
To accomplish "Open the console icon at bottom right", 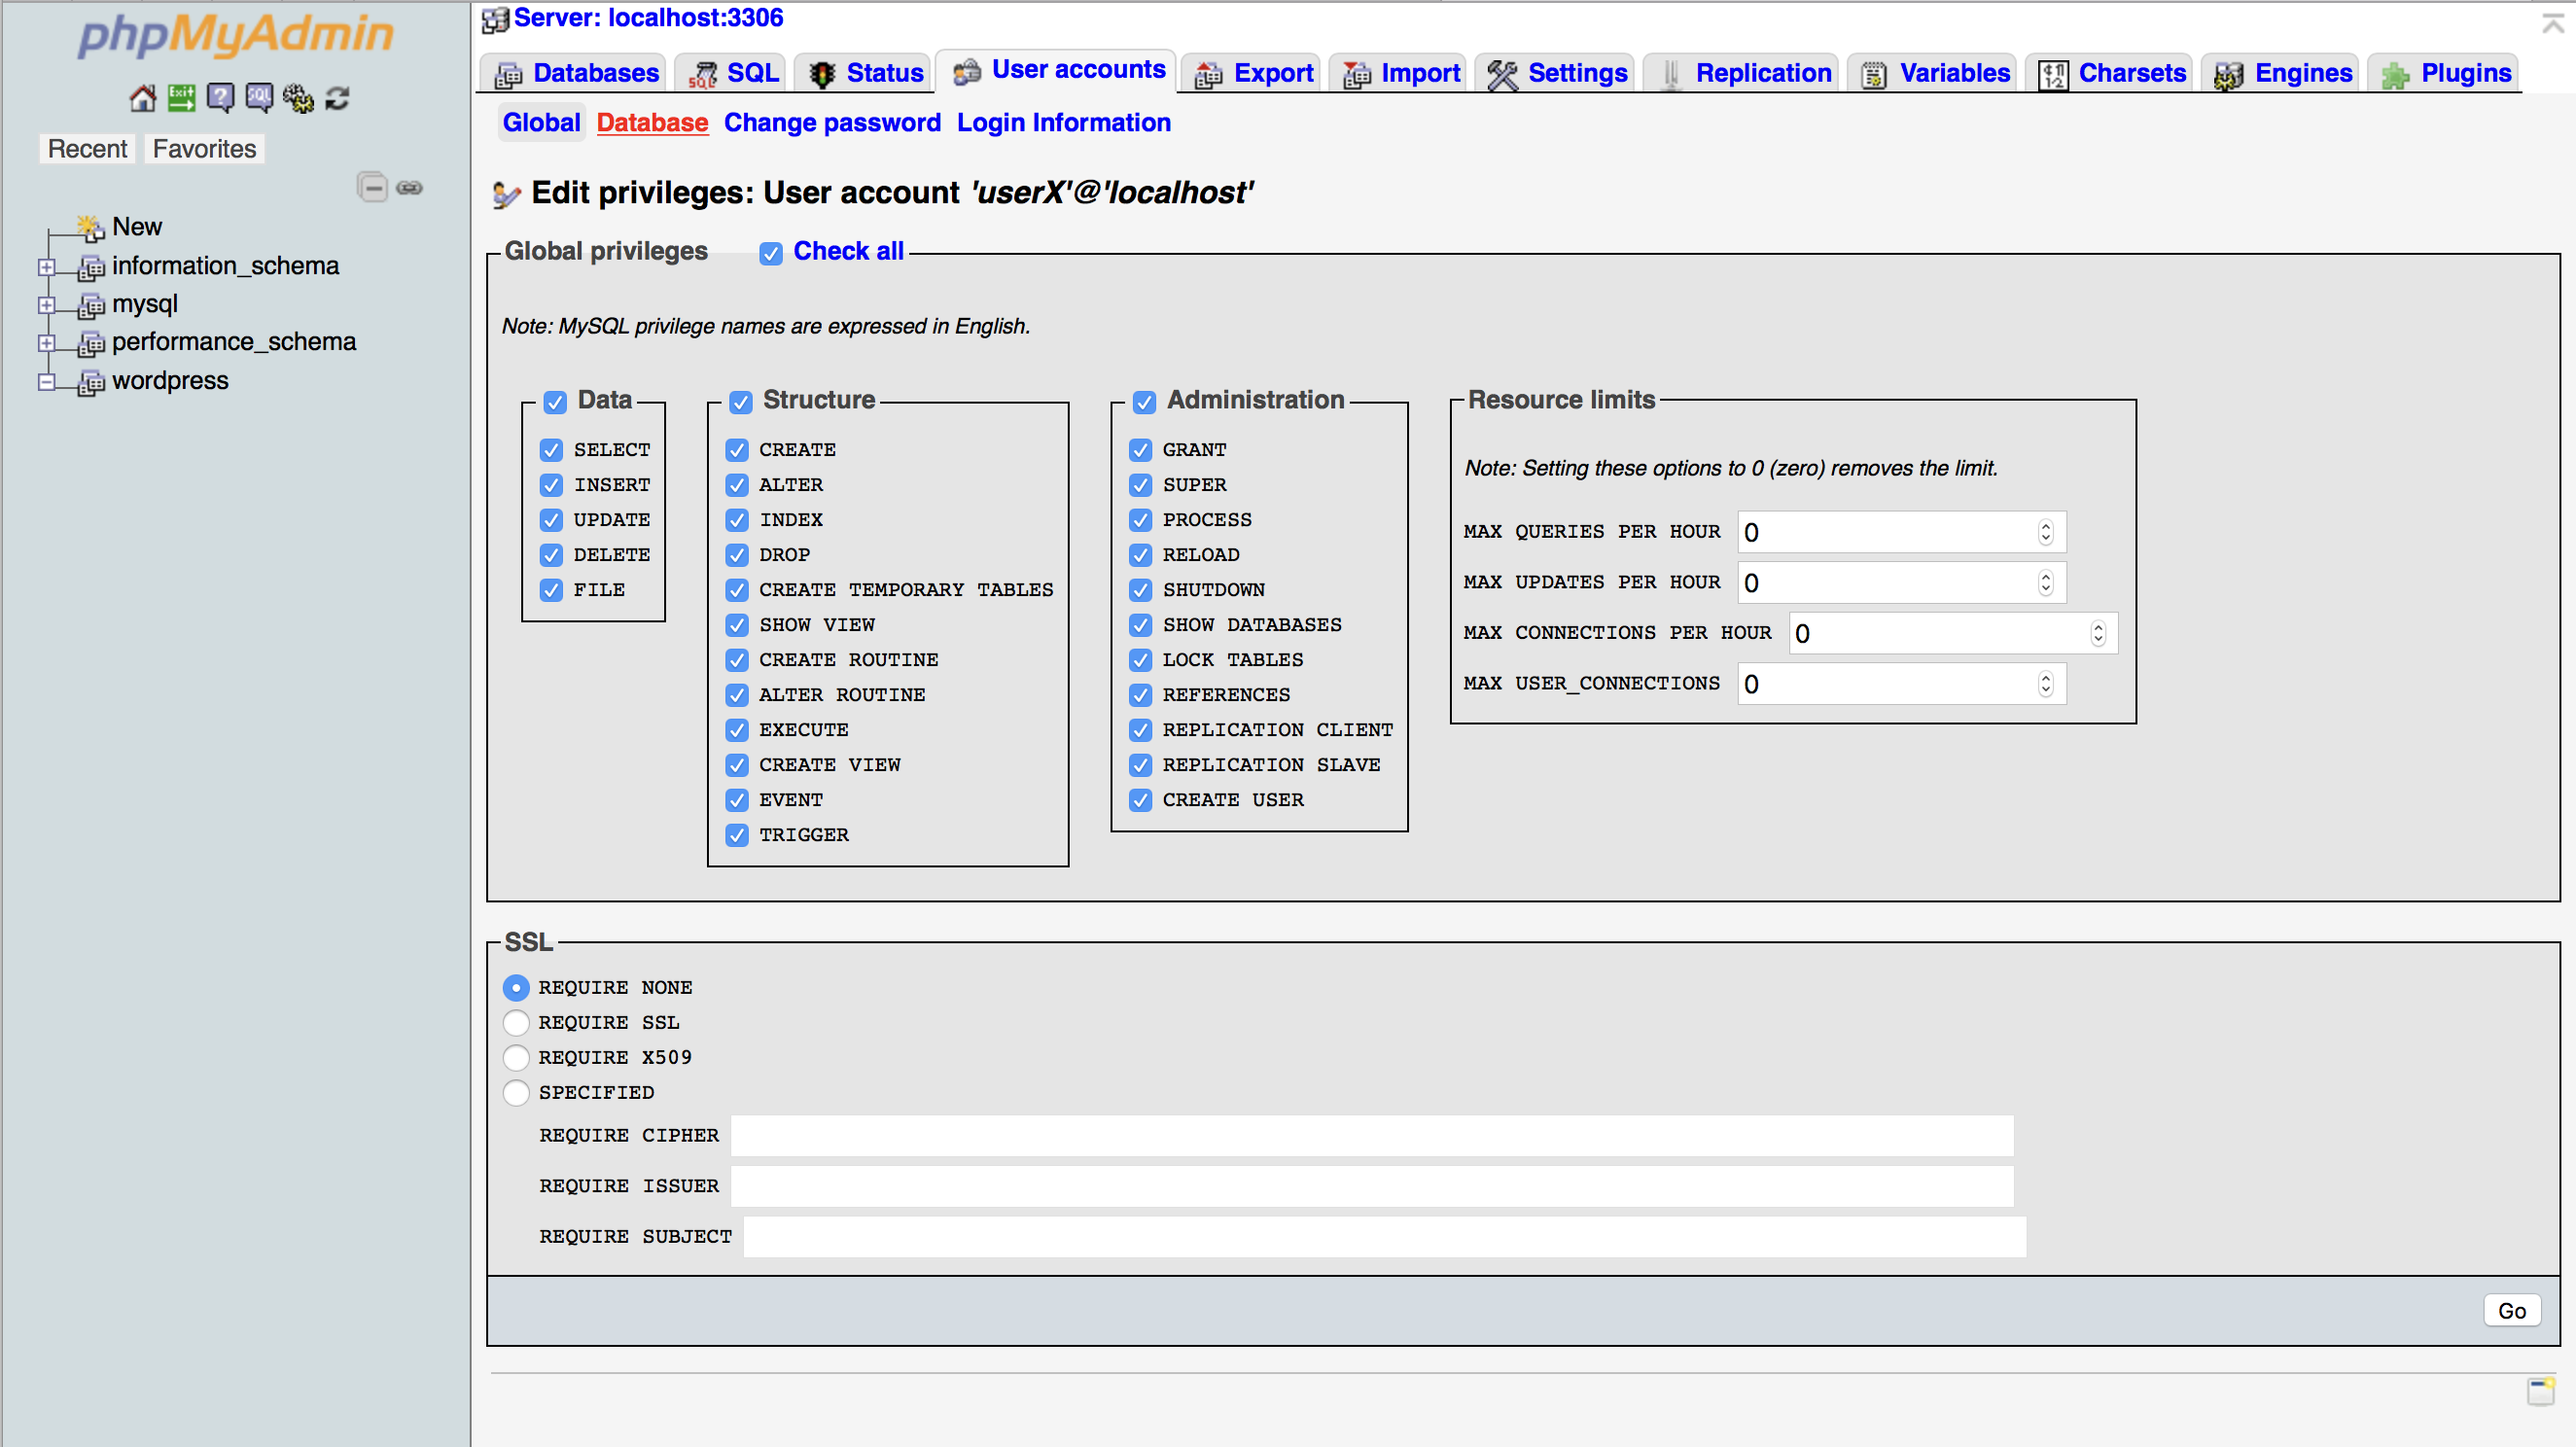I will pos(2541,1391).
